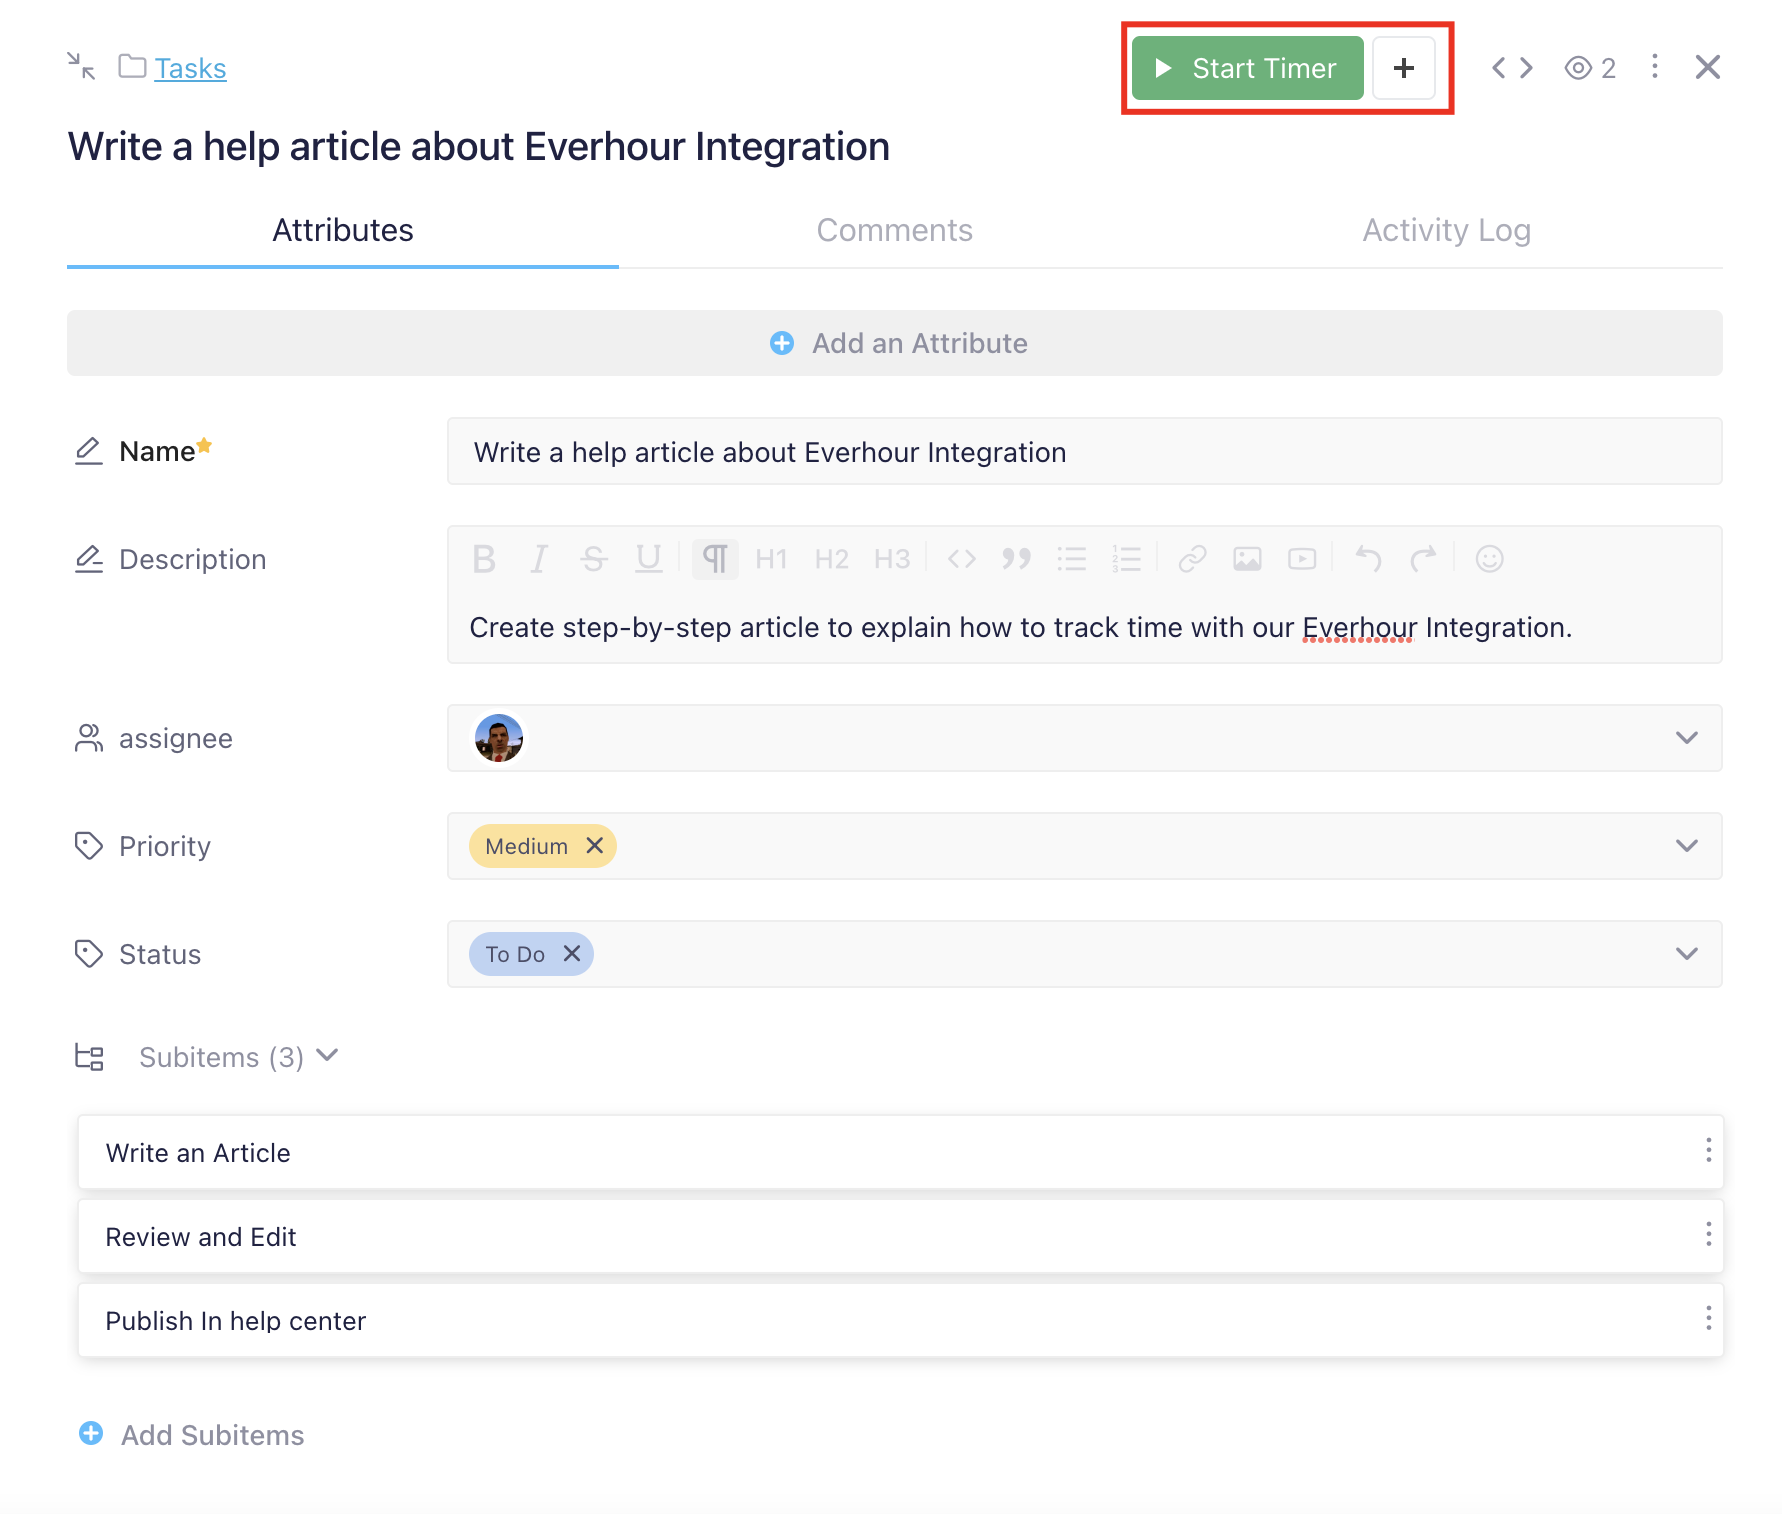
Task: Switch to the Comments tab
Action: [894, 231]
